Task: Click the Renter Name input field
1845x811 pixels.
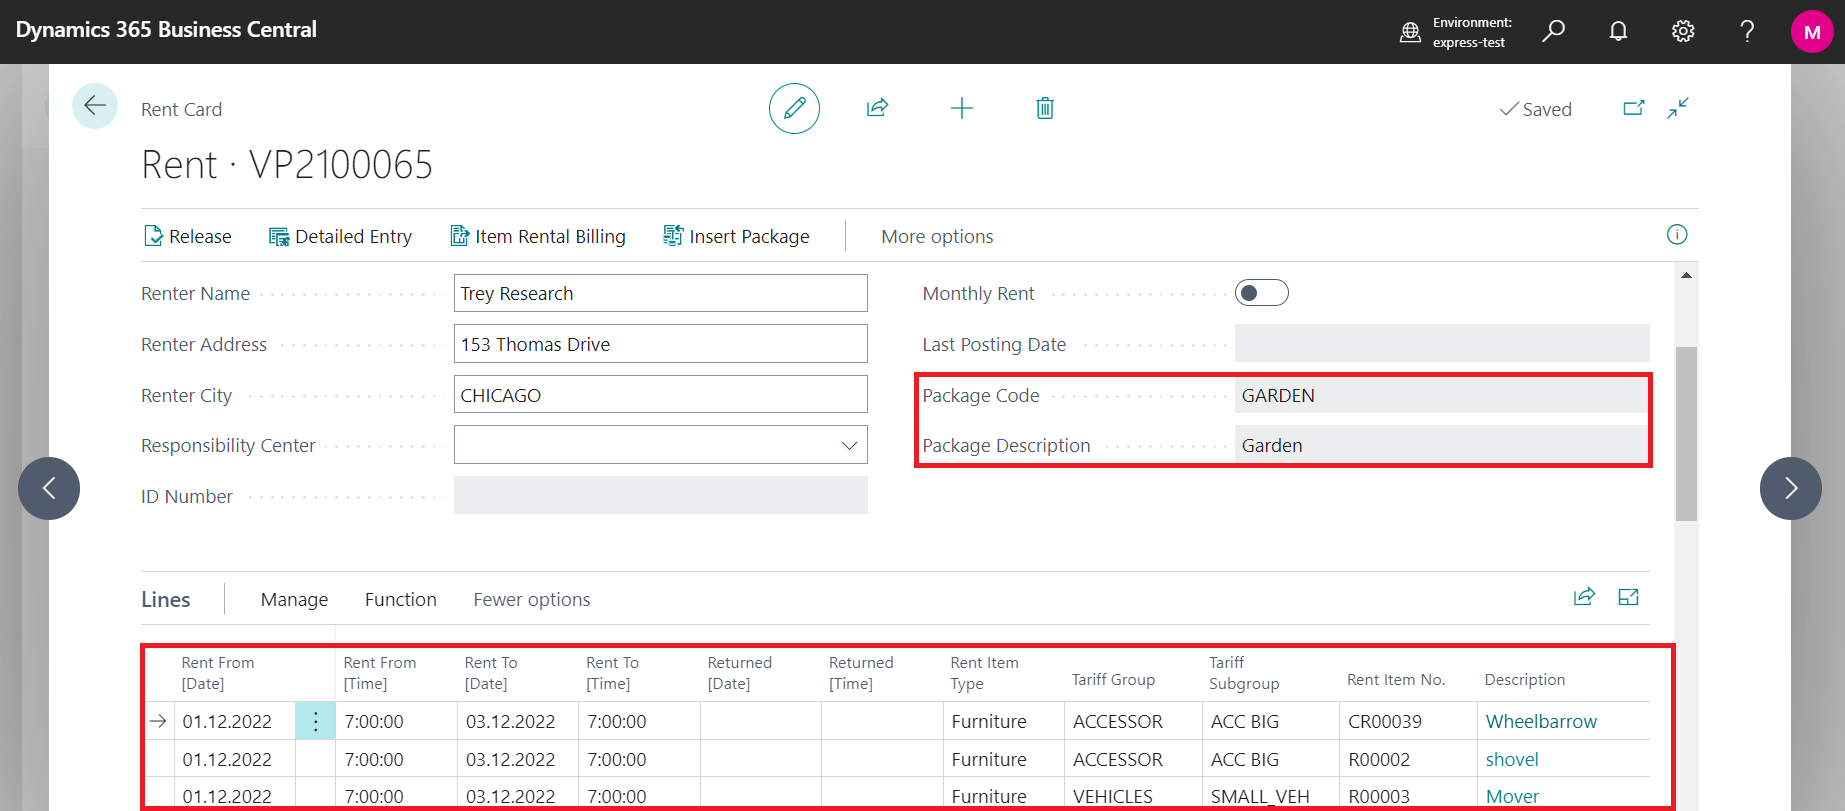Action: [x=660, y=294]
